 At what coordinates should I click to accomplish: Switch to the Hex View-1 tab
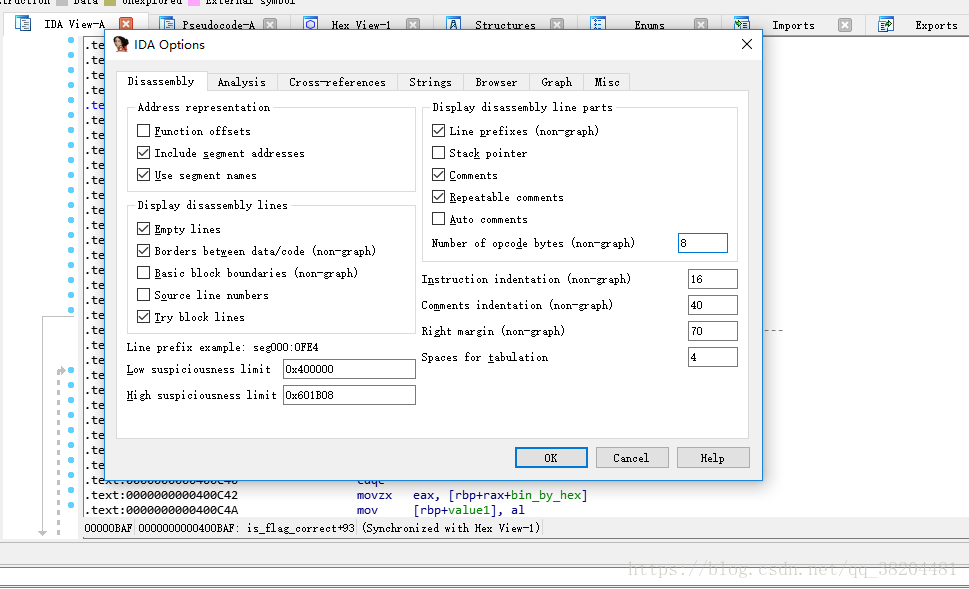pos(361,25)
